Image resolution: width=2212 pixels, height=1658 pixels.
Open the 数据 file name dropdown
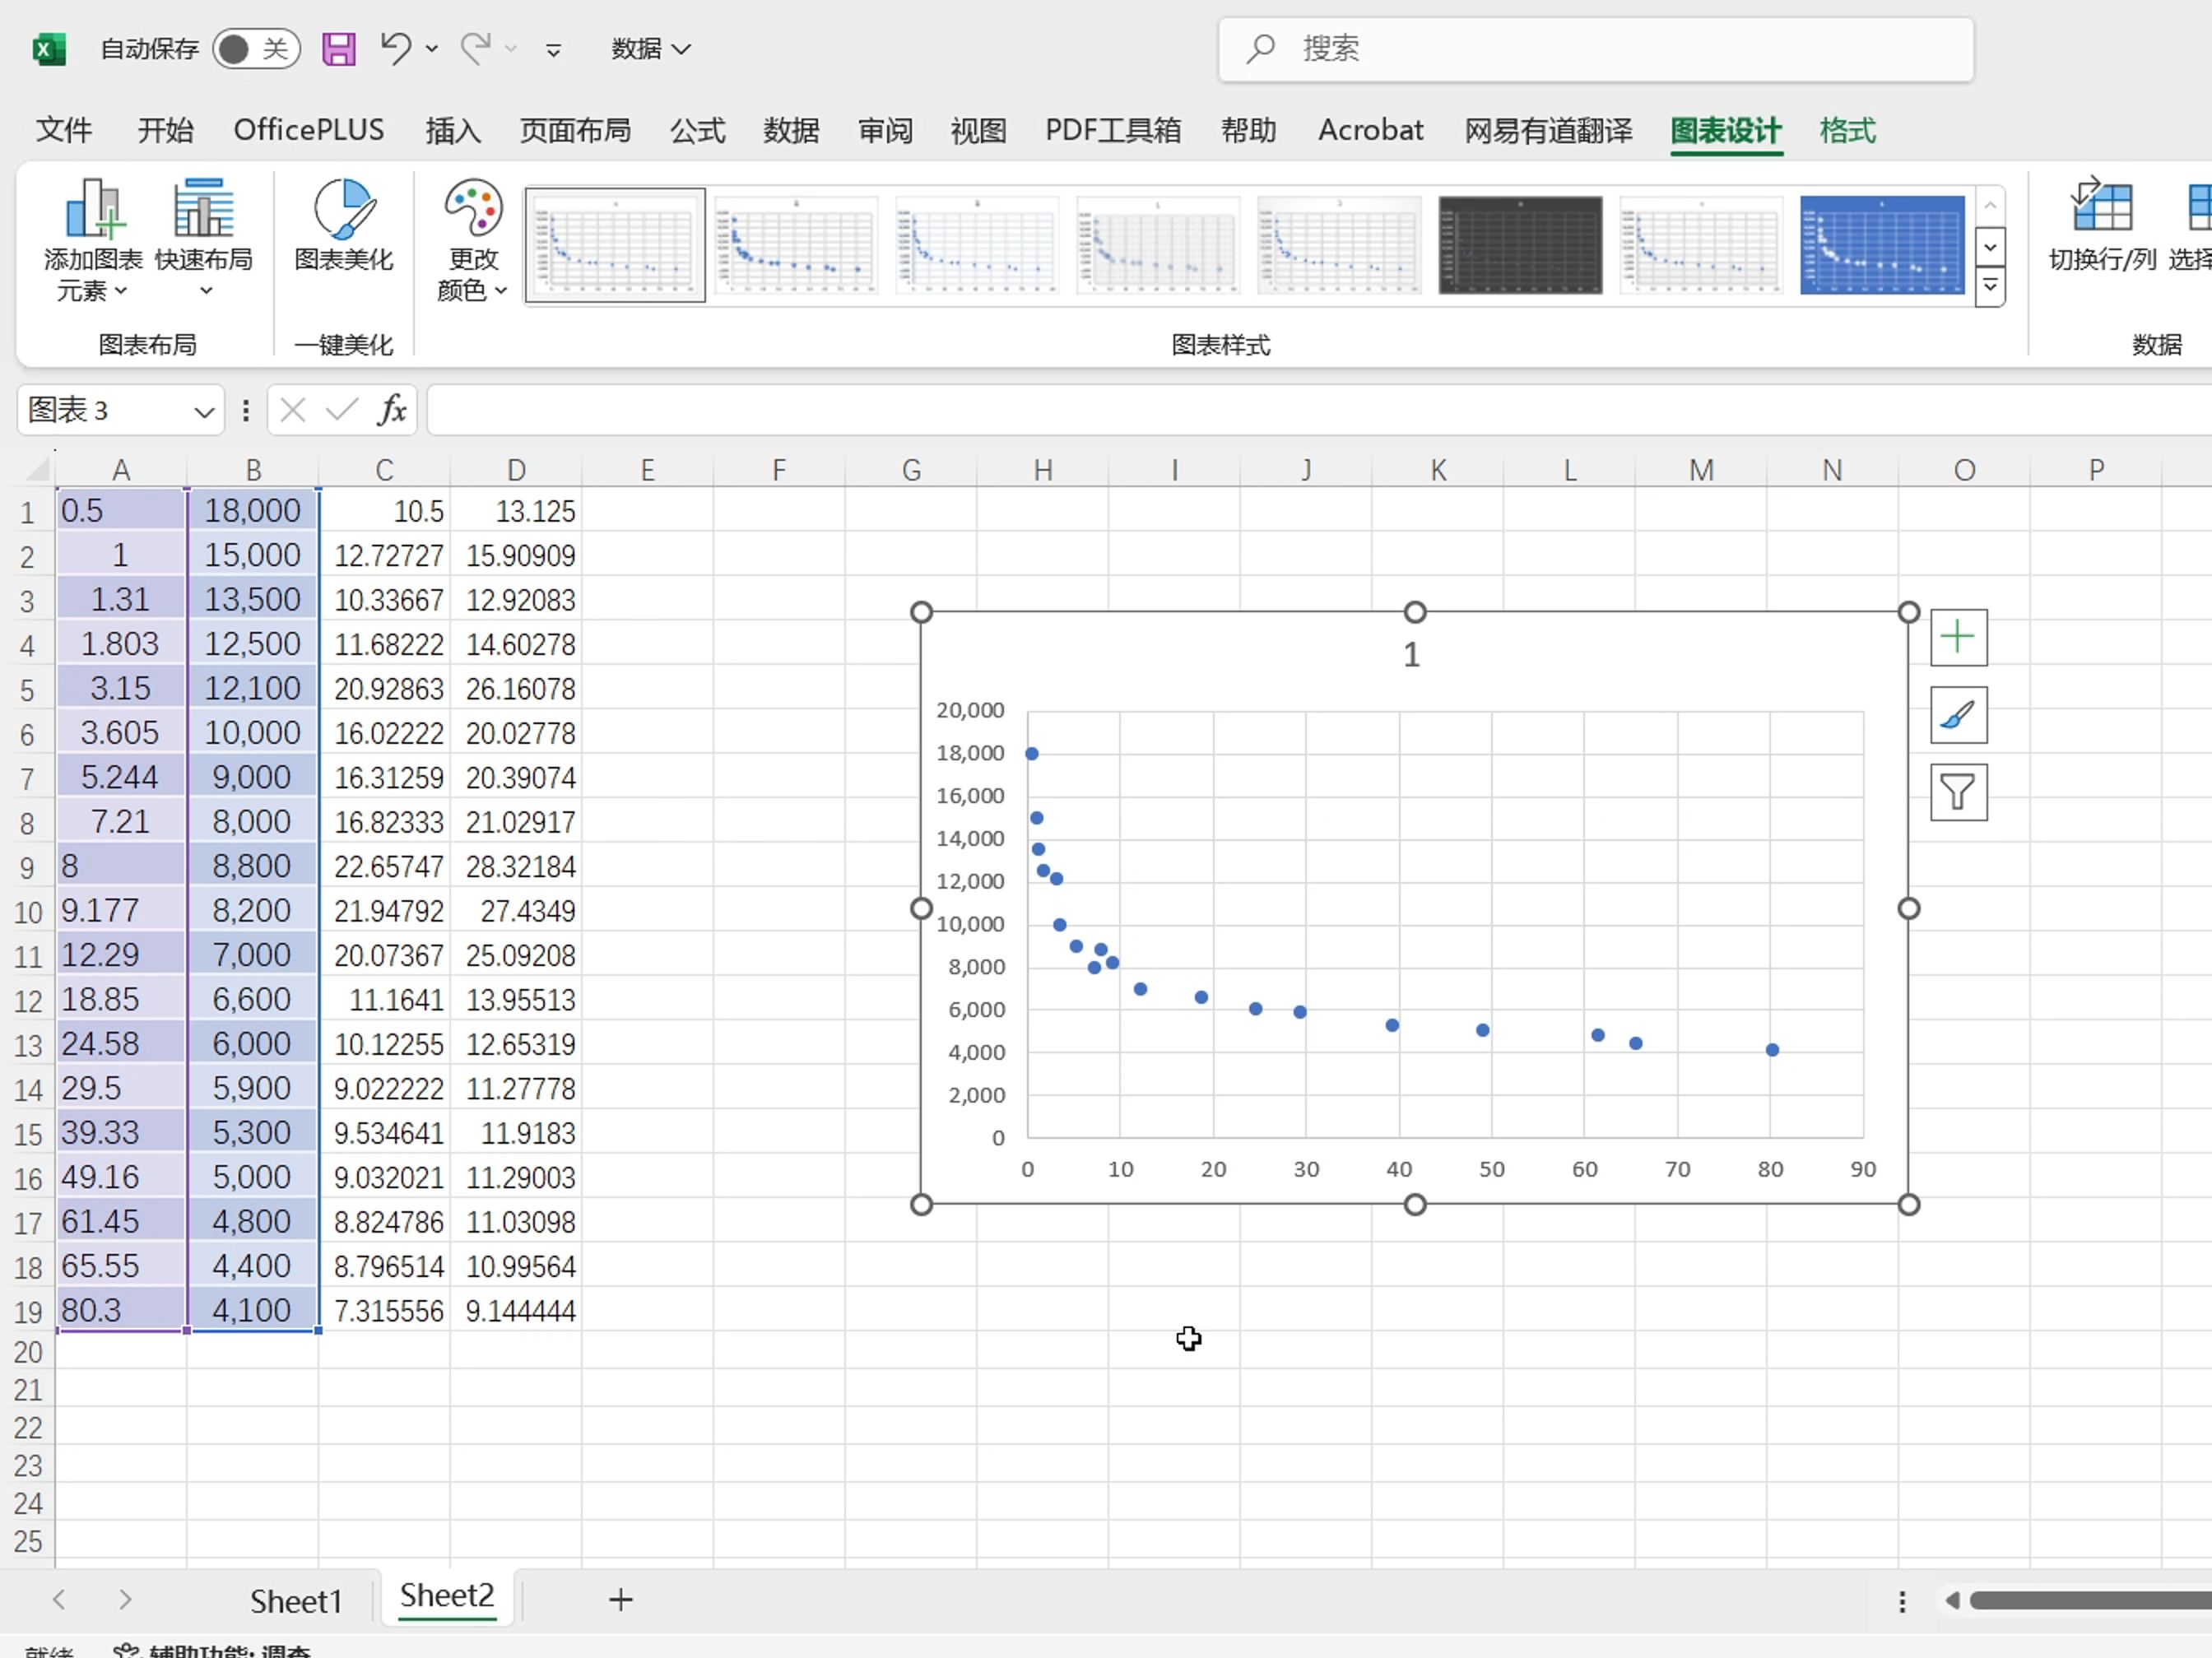tap(651, 48)
